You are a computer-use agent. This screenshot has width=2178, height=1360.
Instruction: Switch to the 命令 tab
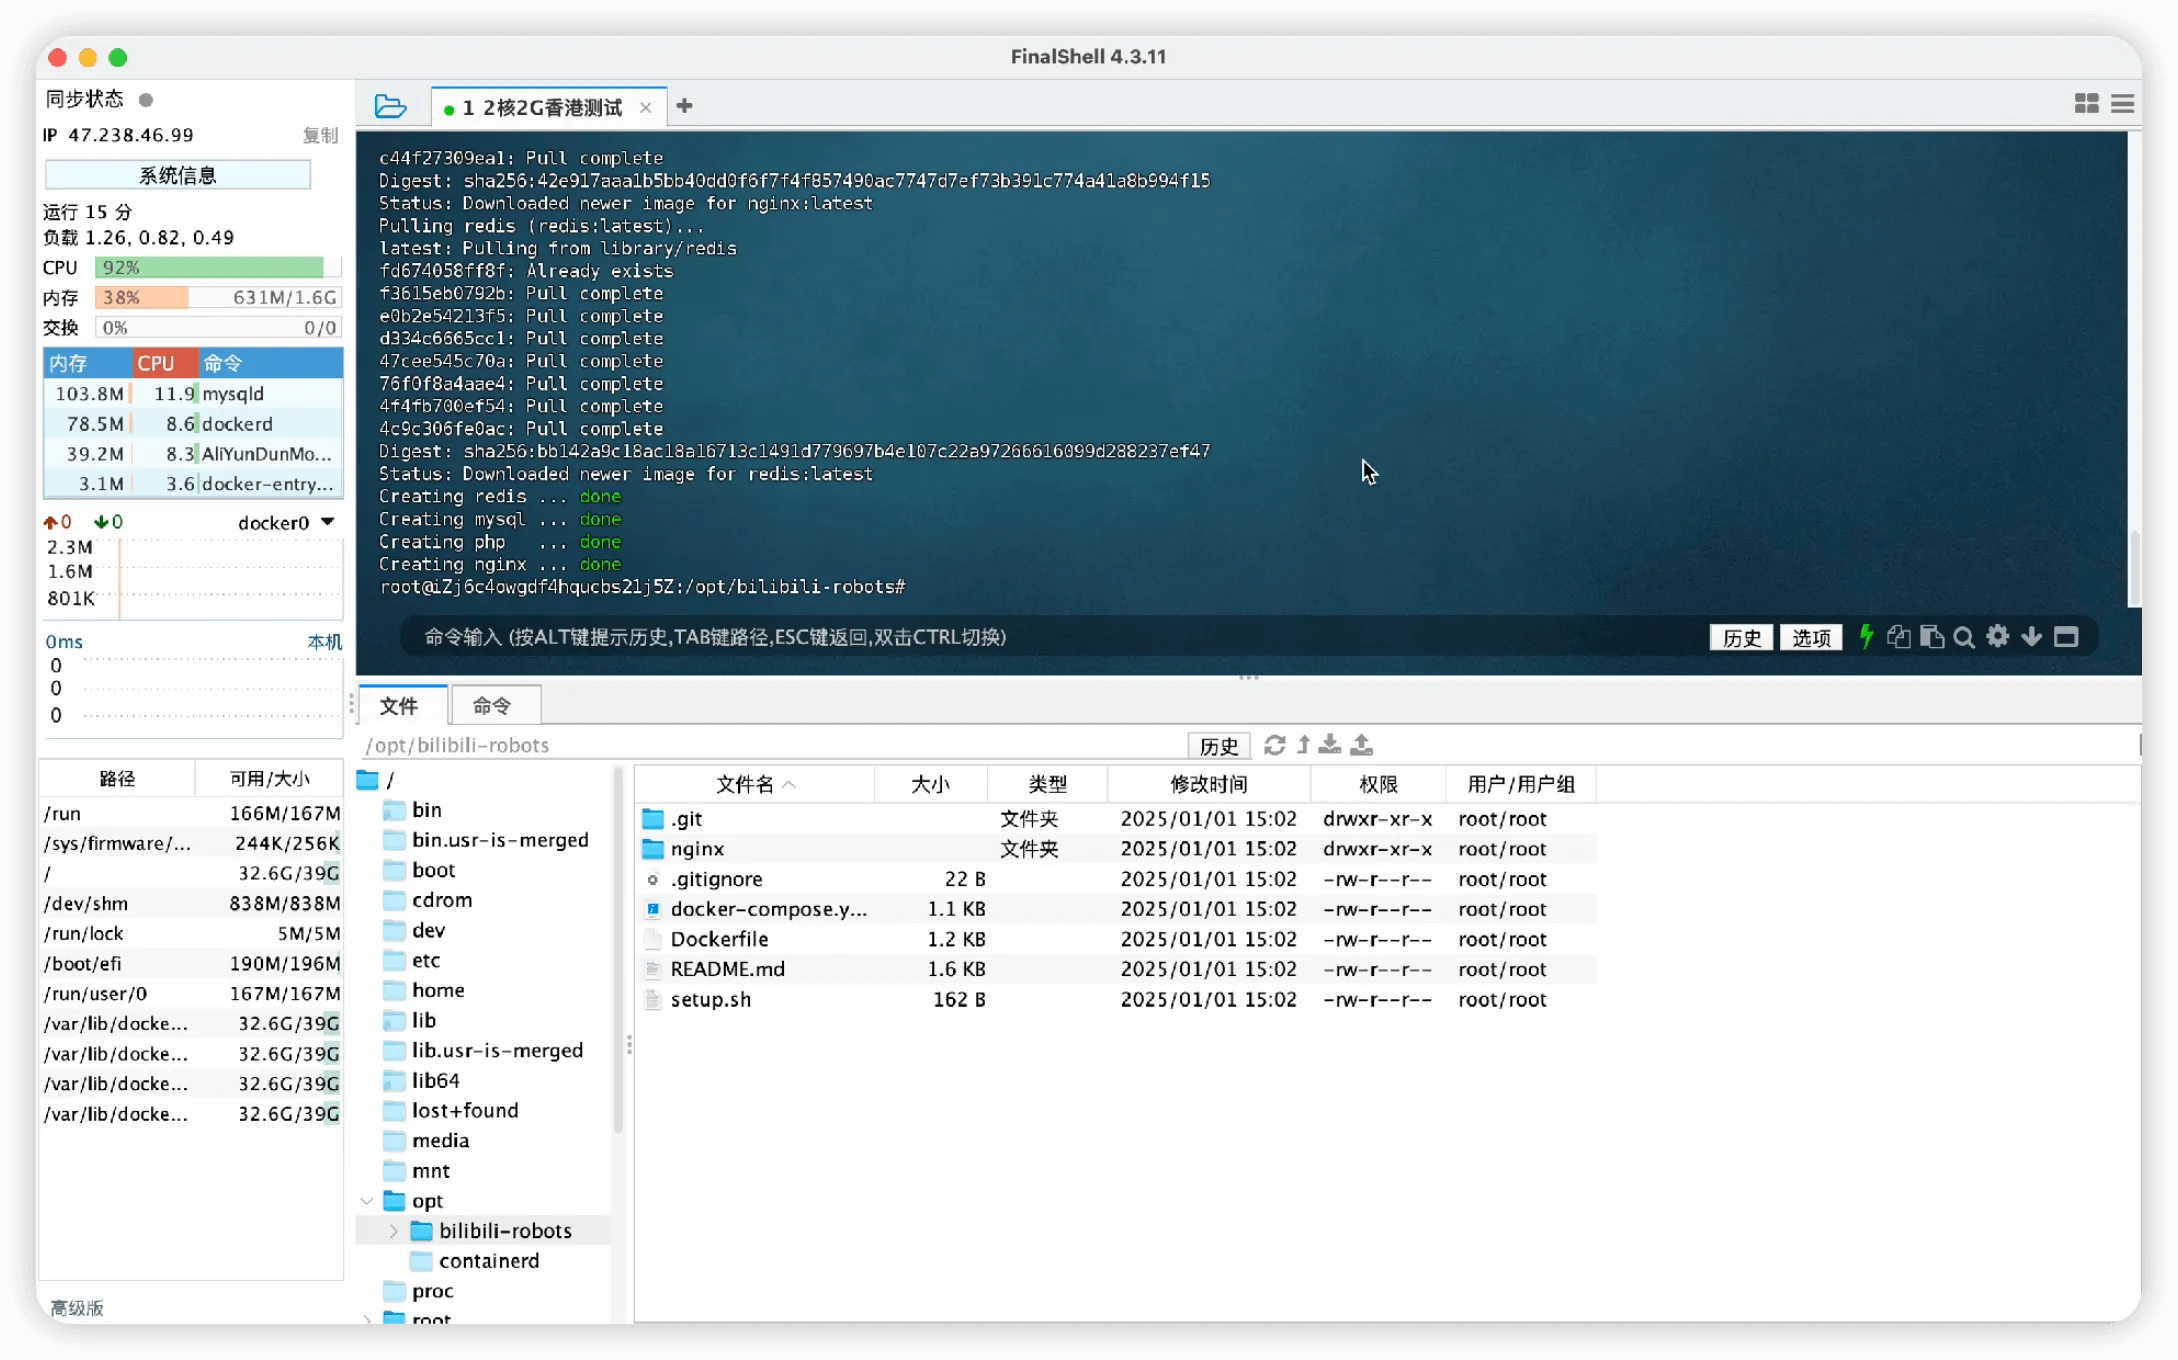(x=495, y=706)
